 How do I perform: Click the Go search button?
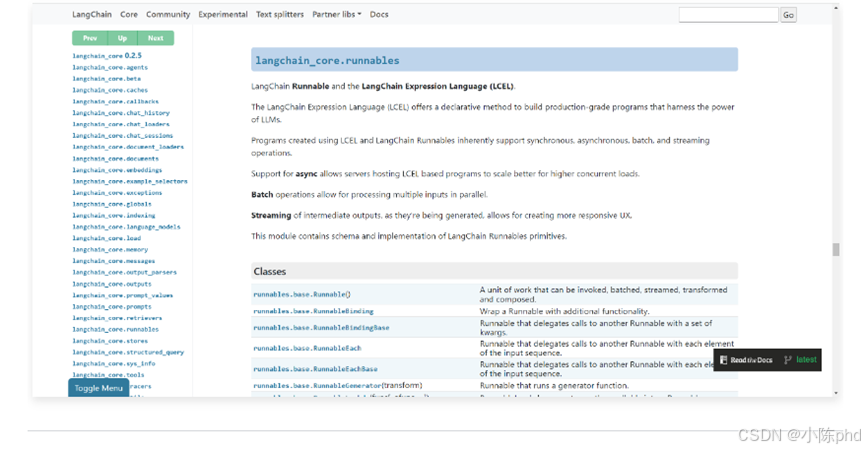coord(788,15)
